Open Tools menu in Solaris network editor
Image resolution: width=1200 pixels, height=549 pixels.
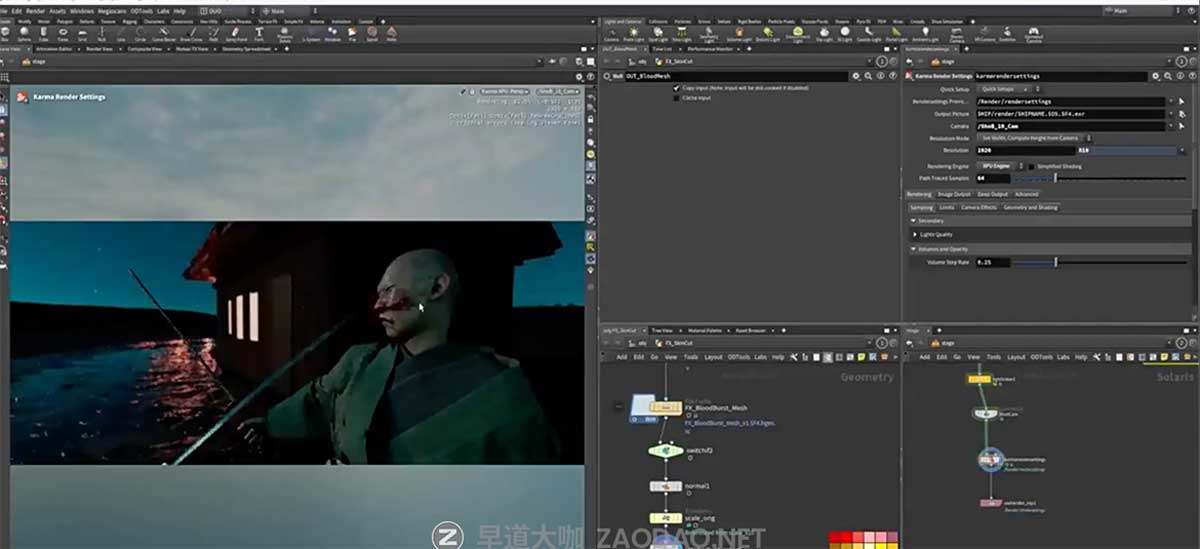[993, 356]
